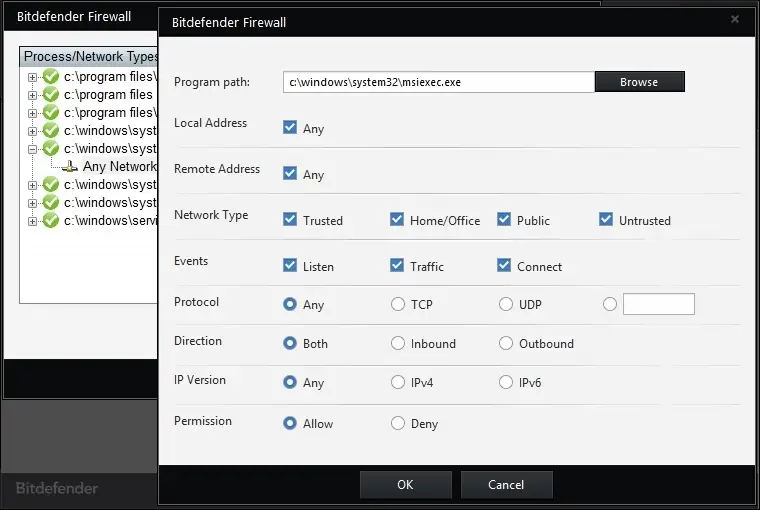This screenshot has height=510, width=760.
Task: Collapse the expanded c:\windows\syst rule in background window
Action: tap(32, 149)
